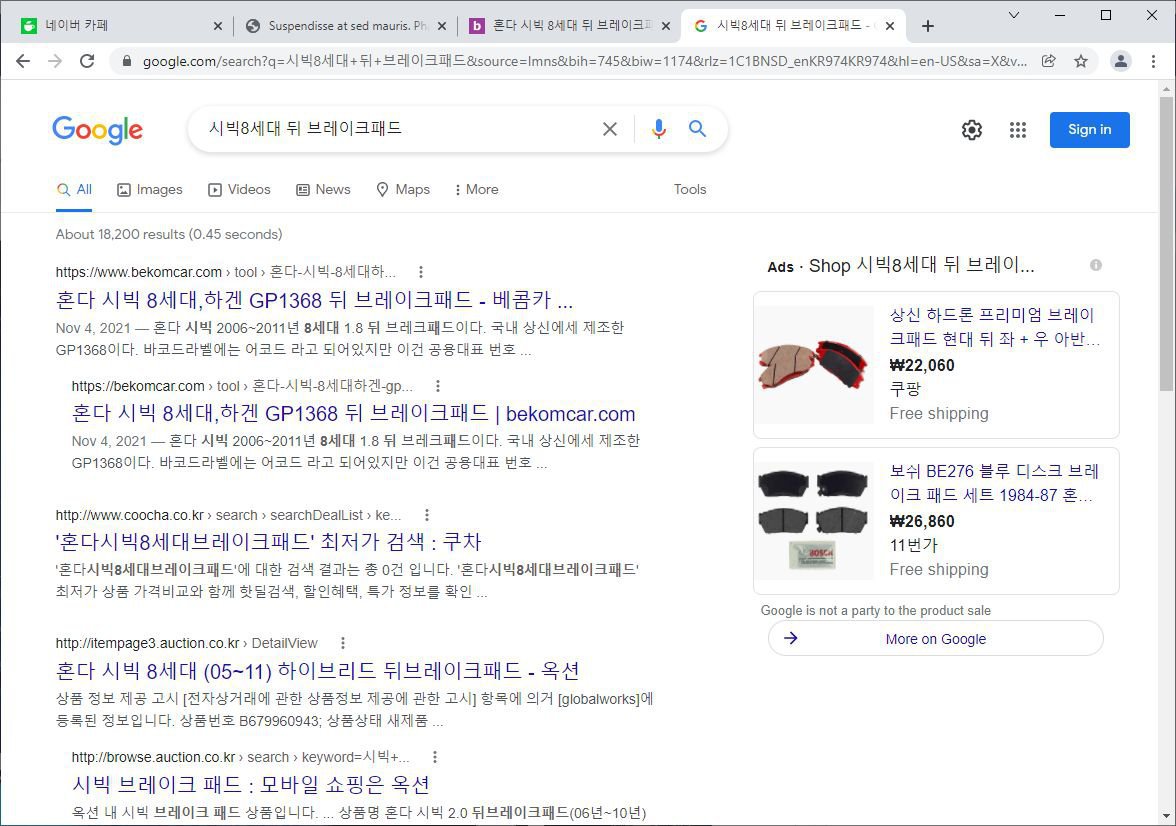Close the 혼다 시빅 8세대 뒤 브레이크 tab
1176x826 pixels.
(x=666, y=26)
